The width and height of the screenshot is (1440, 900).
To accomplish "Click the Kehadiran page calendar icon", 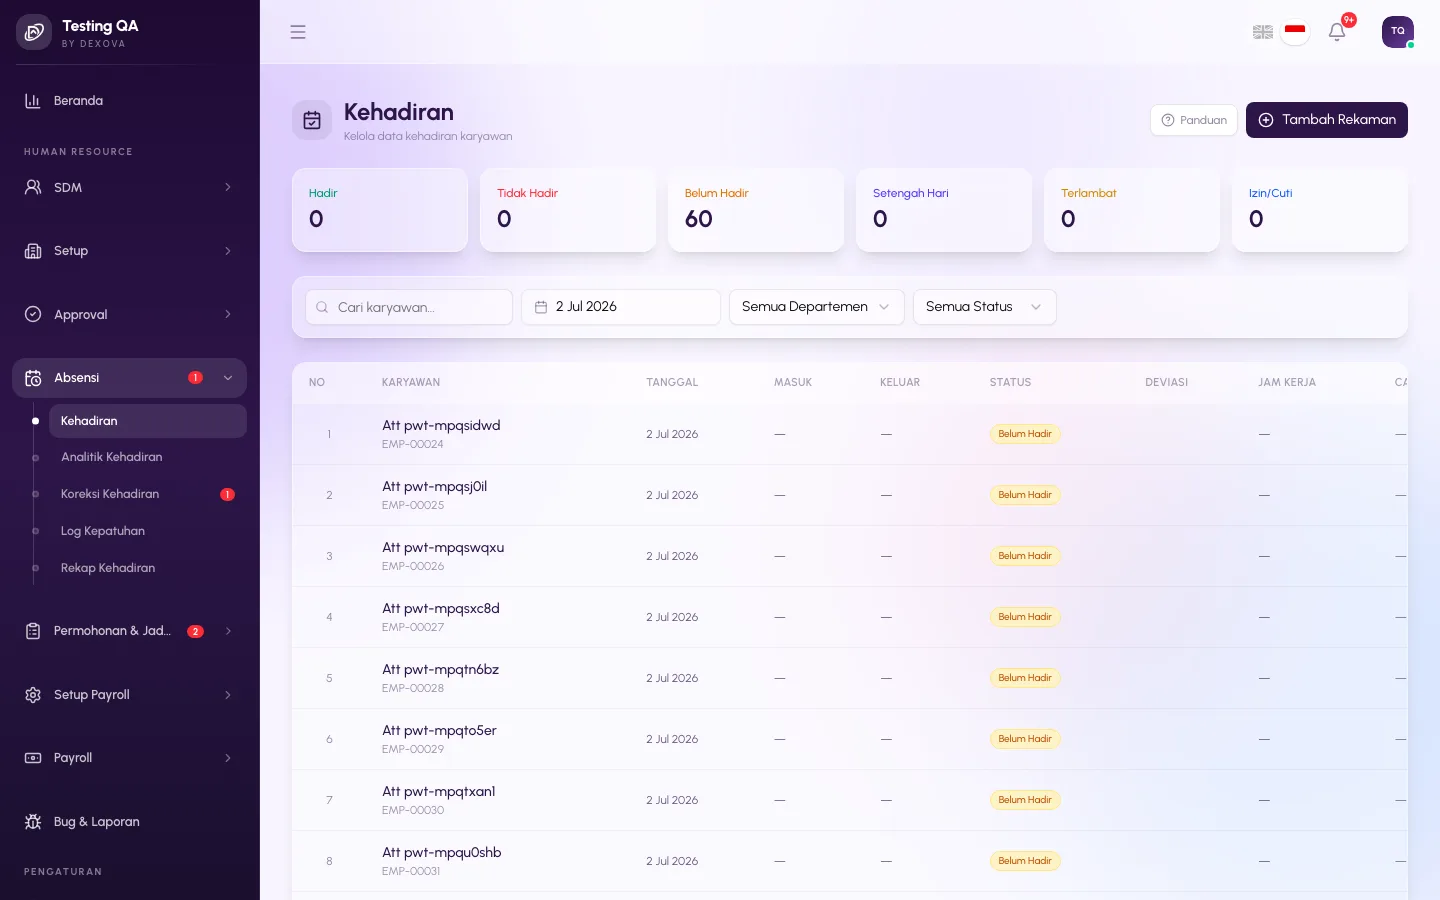I will (x=312, y=120).
